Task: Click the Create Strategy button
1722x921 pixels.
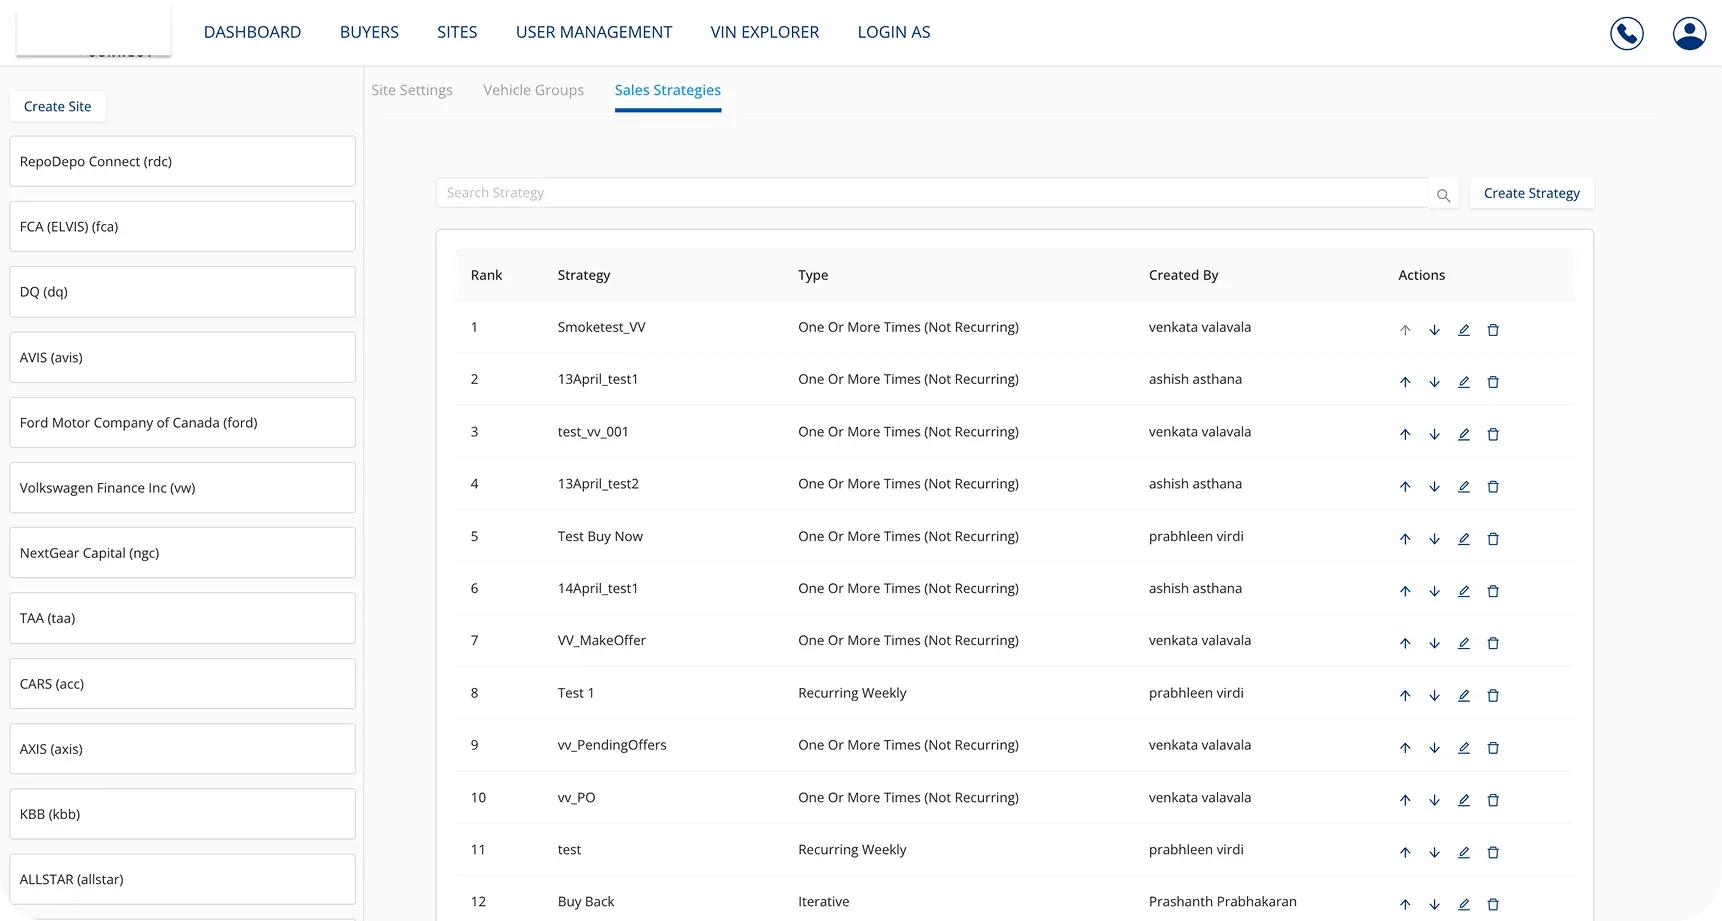Action: 1531,193
